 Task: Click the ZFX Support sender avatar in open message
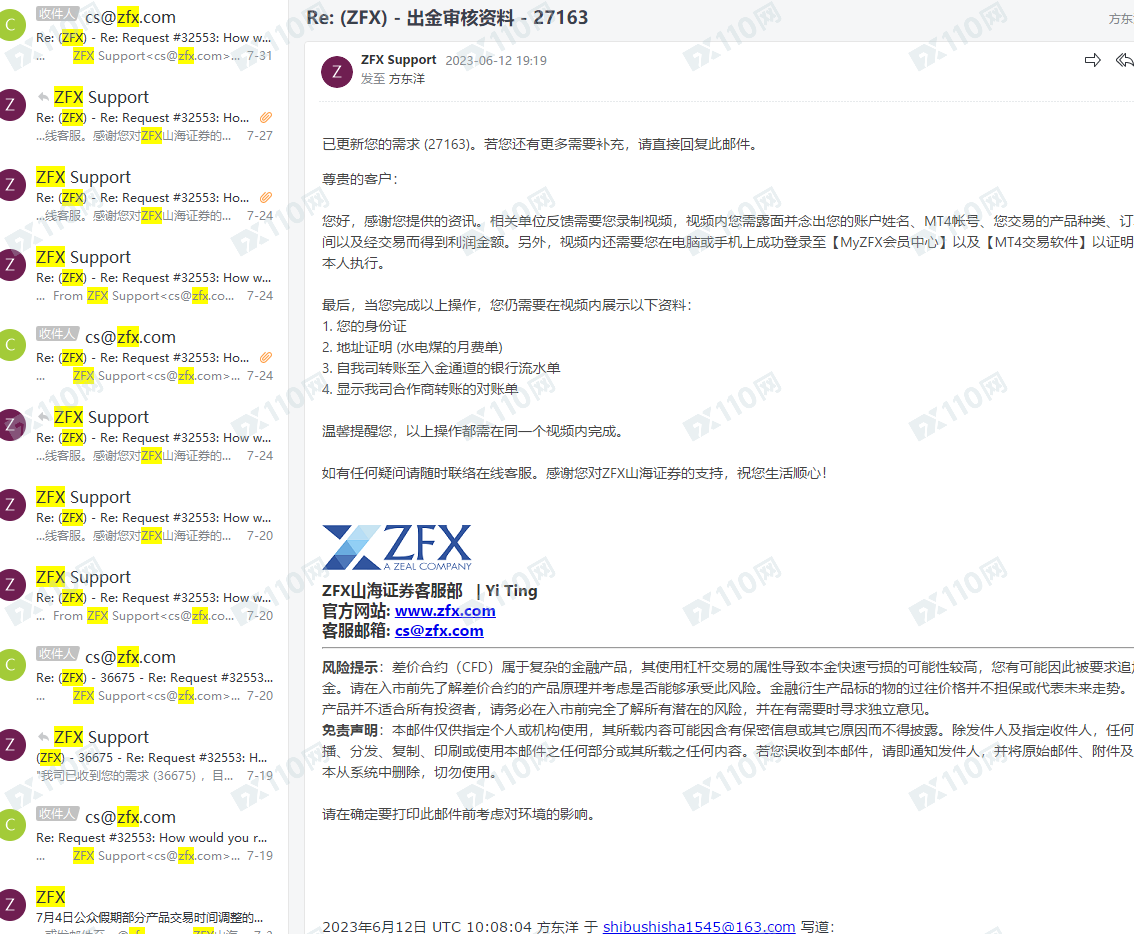337,72
